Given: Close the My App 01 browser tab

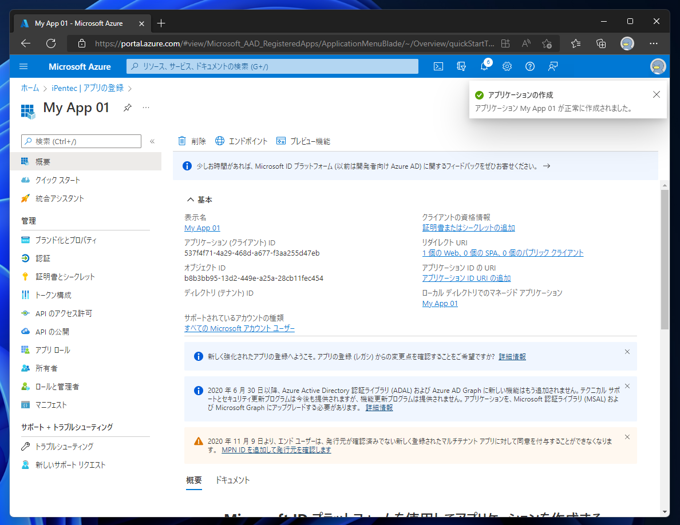Looking at the screenshot, I should coord(141,23).
